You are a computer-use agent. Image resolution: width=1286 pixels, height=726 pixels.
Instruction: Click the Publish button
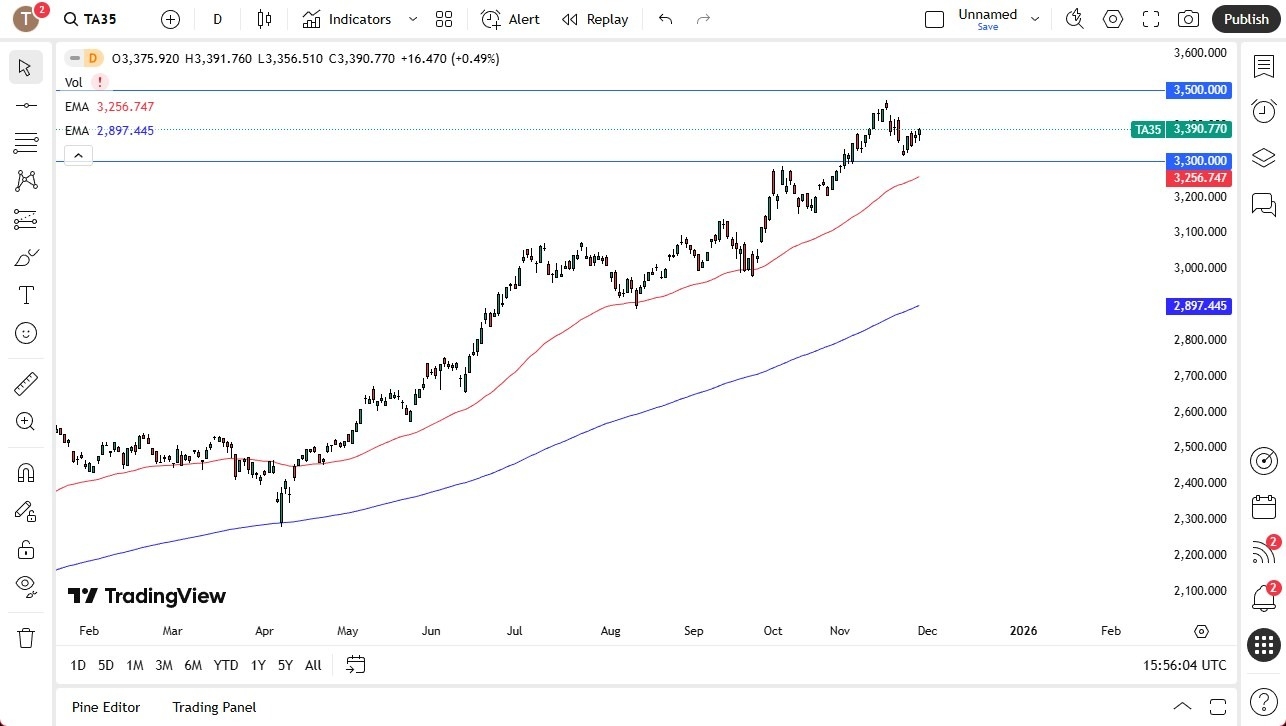(x=1245, y=18)
